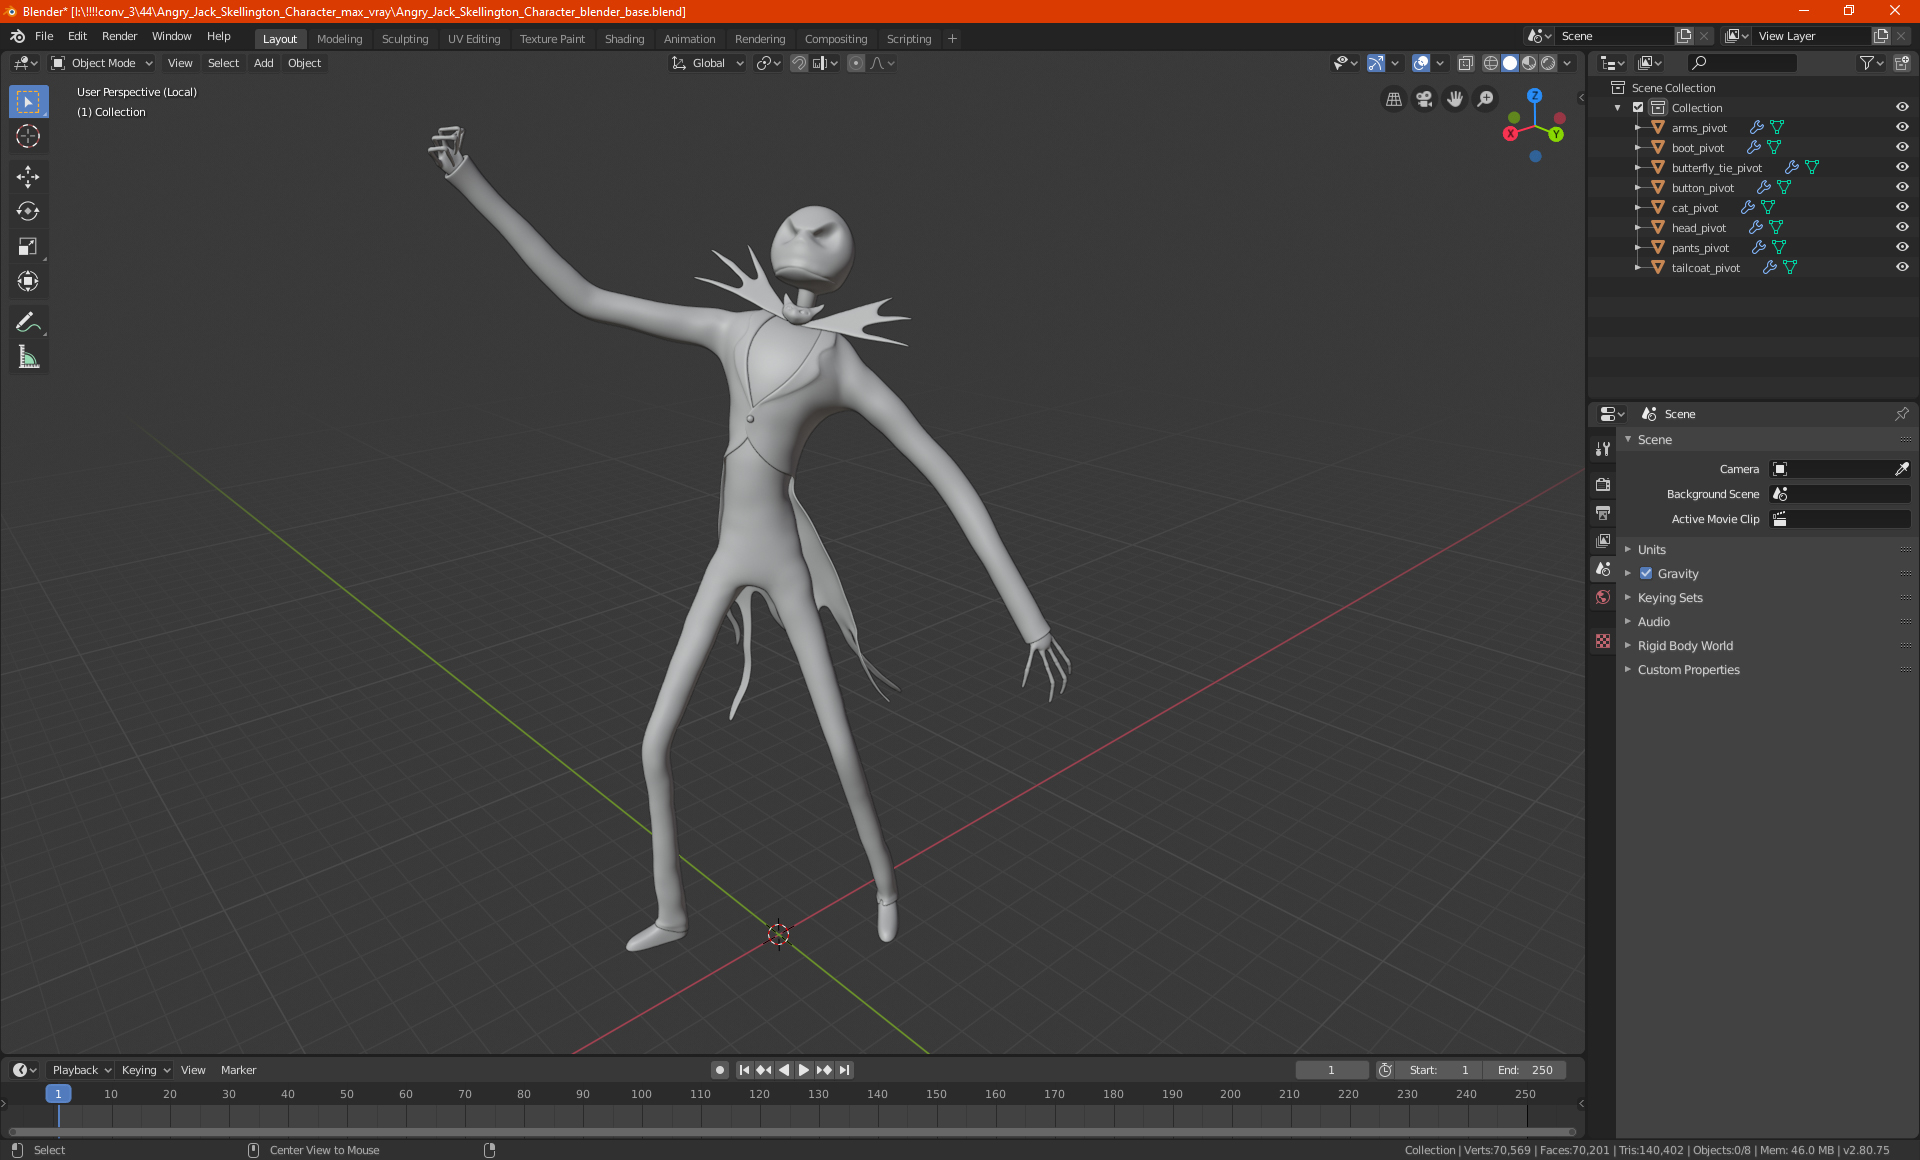The image size is (1920, 1160).
Task: Select the Select Box tool
Action: (28, 101)
